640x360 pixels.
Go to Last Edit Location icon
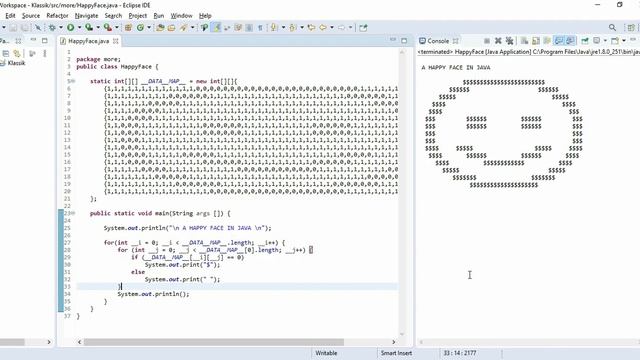[x=311, y=27]
